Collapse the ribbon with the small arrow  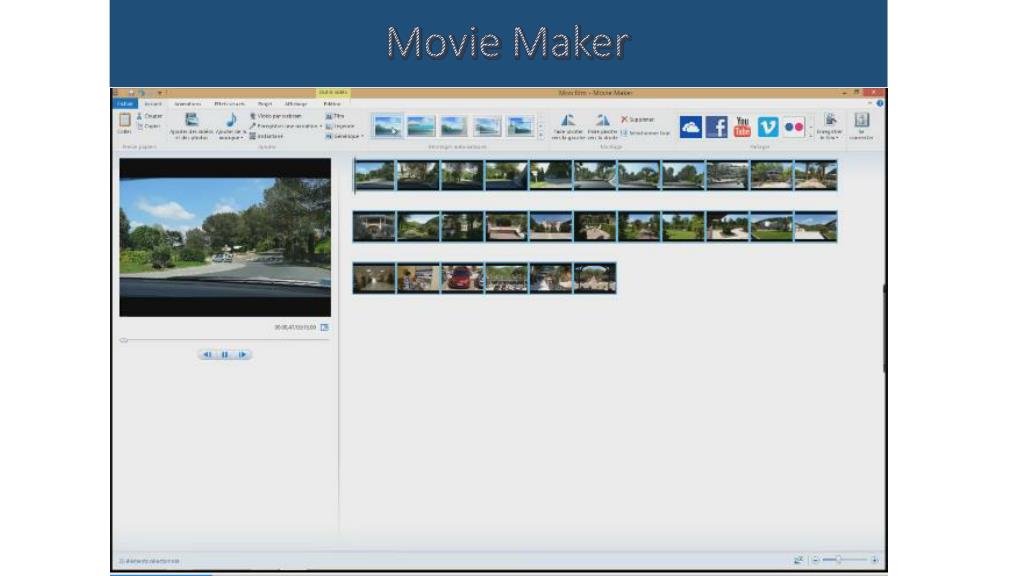869,104
